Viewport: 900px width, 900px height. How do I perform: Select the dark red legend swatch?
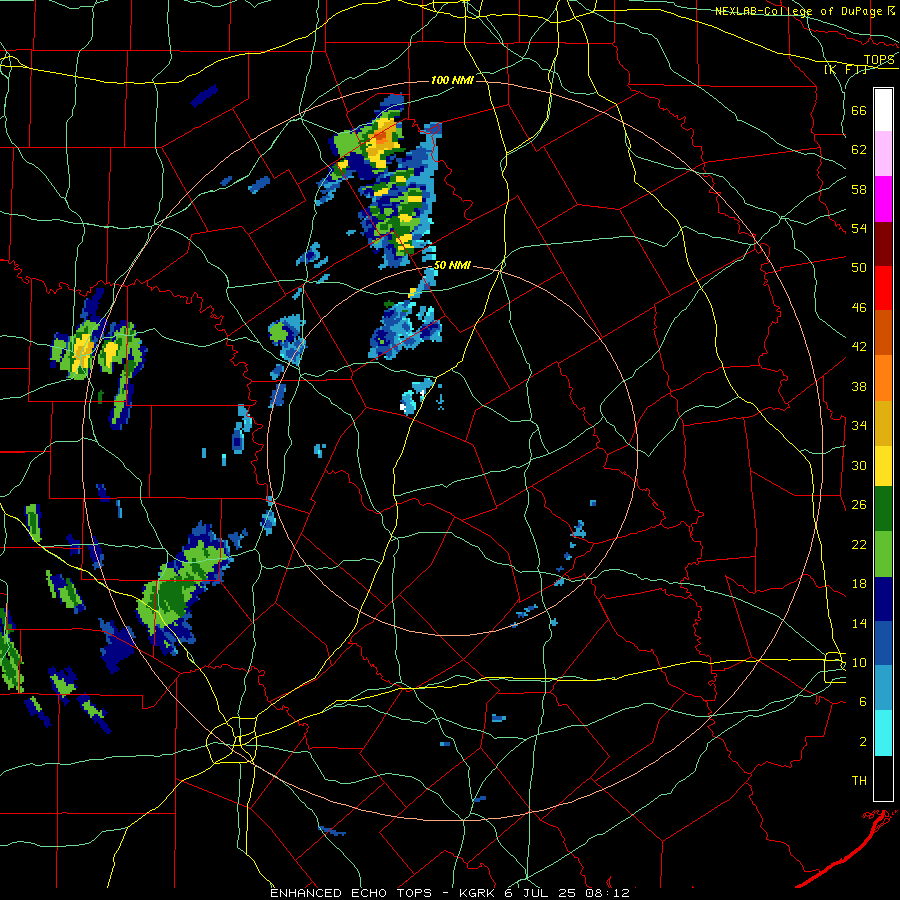[x=883, y=244]
